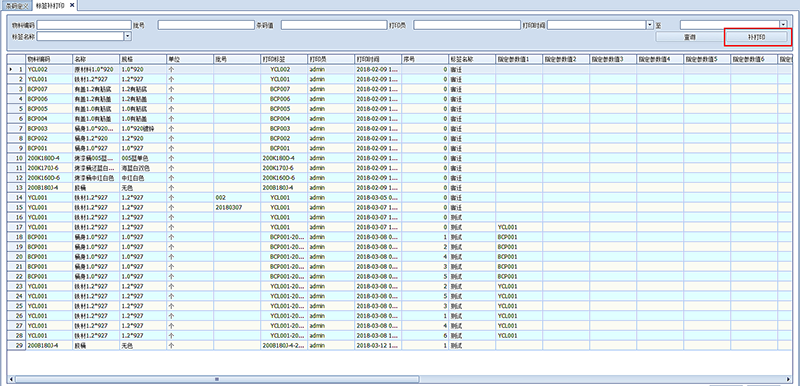Select the row header numbered 20

click(x=16, y=256)
